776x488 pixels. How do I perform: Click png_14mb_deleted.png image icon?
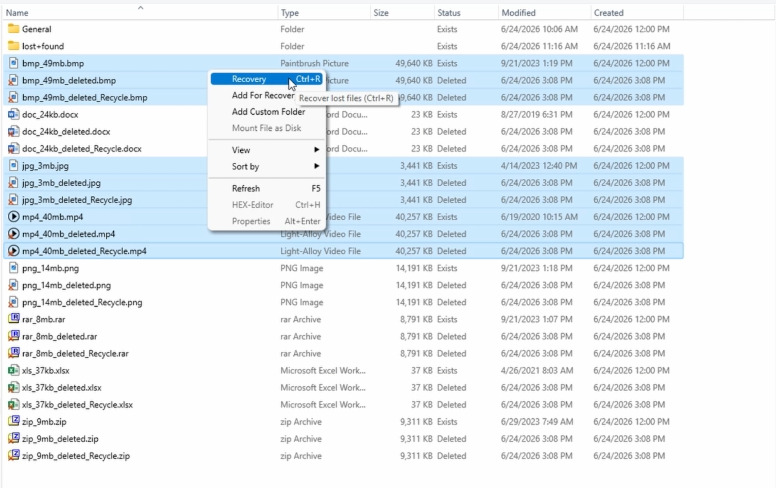click(13, 285)
